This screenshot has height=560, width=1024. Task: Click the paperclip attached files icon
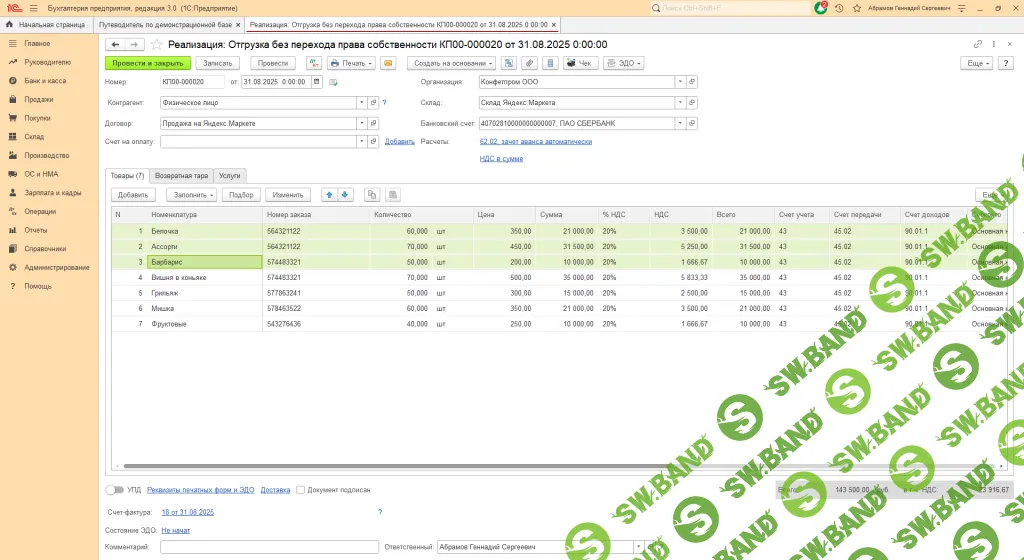[530, 63]
